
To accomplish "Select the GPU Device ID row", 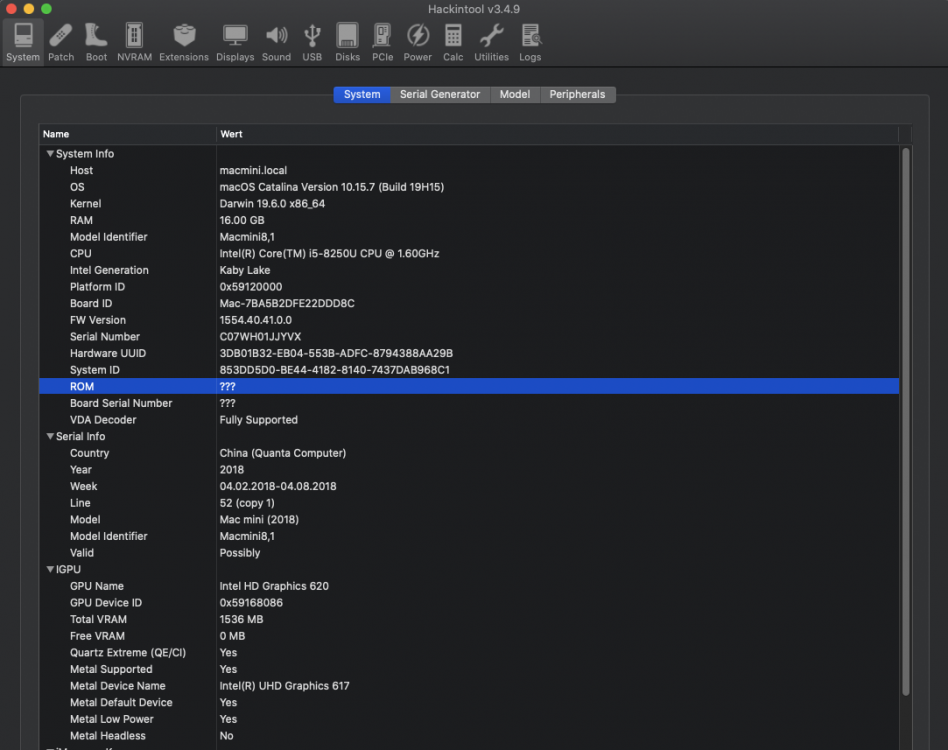I will pyautogui.click(x=469, y=603).
